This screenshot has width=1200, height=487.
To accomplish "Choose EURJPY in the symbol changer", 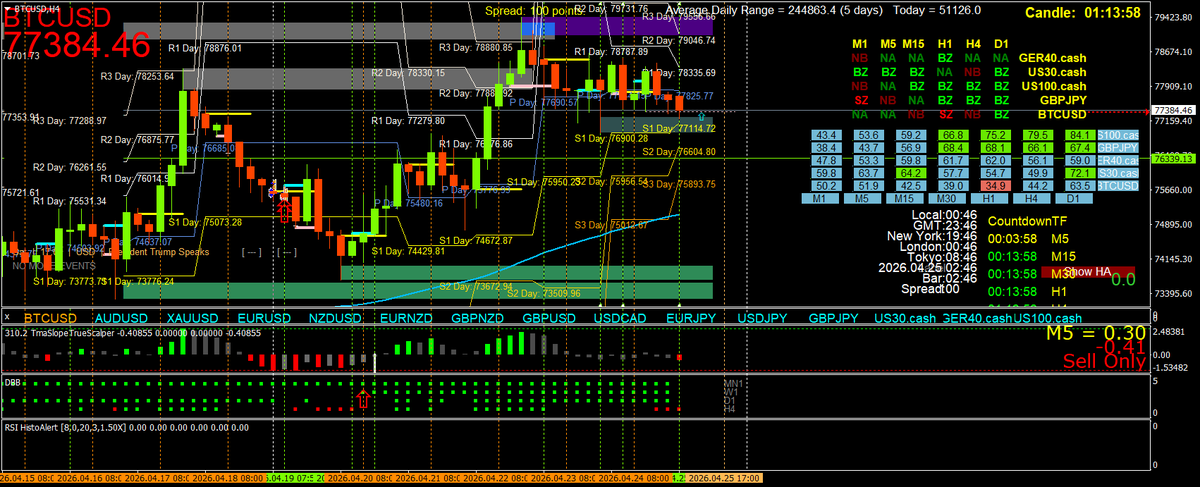I will pos(691,317).
